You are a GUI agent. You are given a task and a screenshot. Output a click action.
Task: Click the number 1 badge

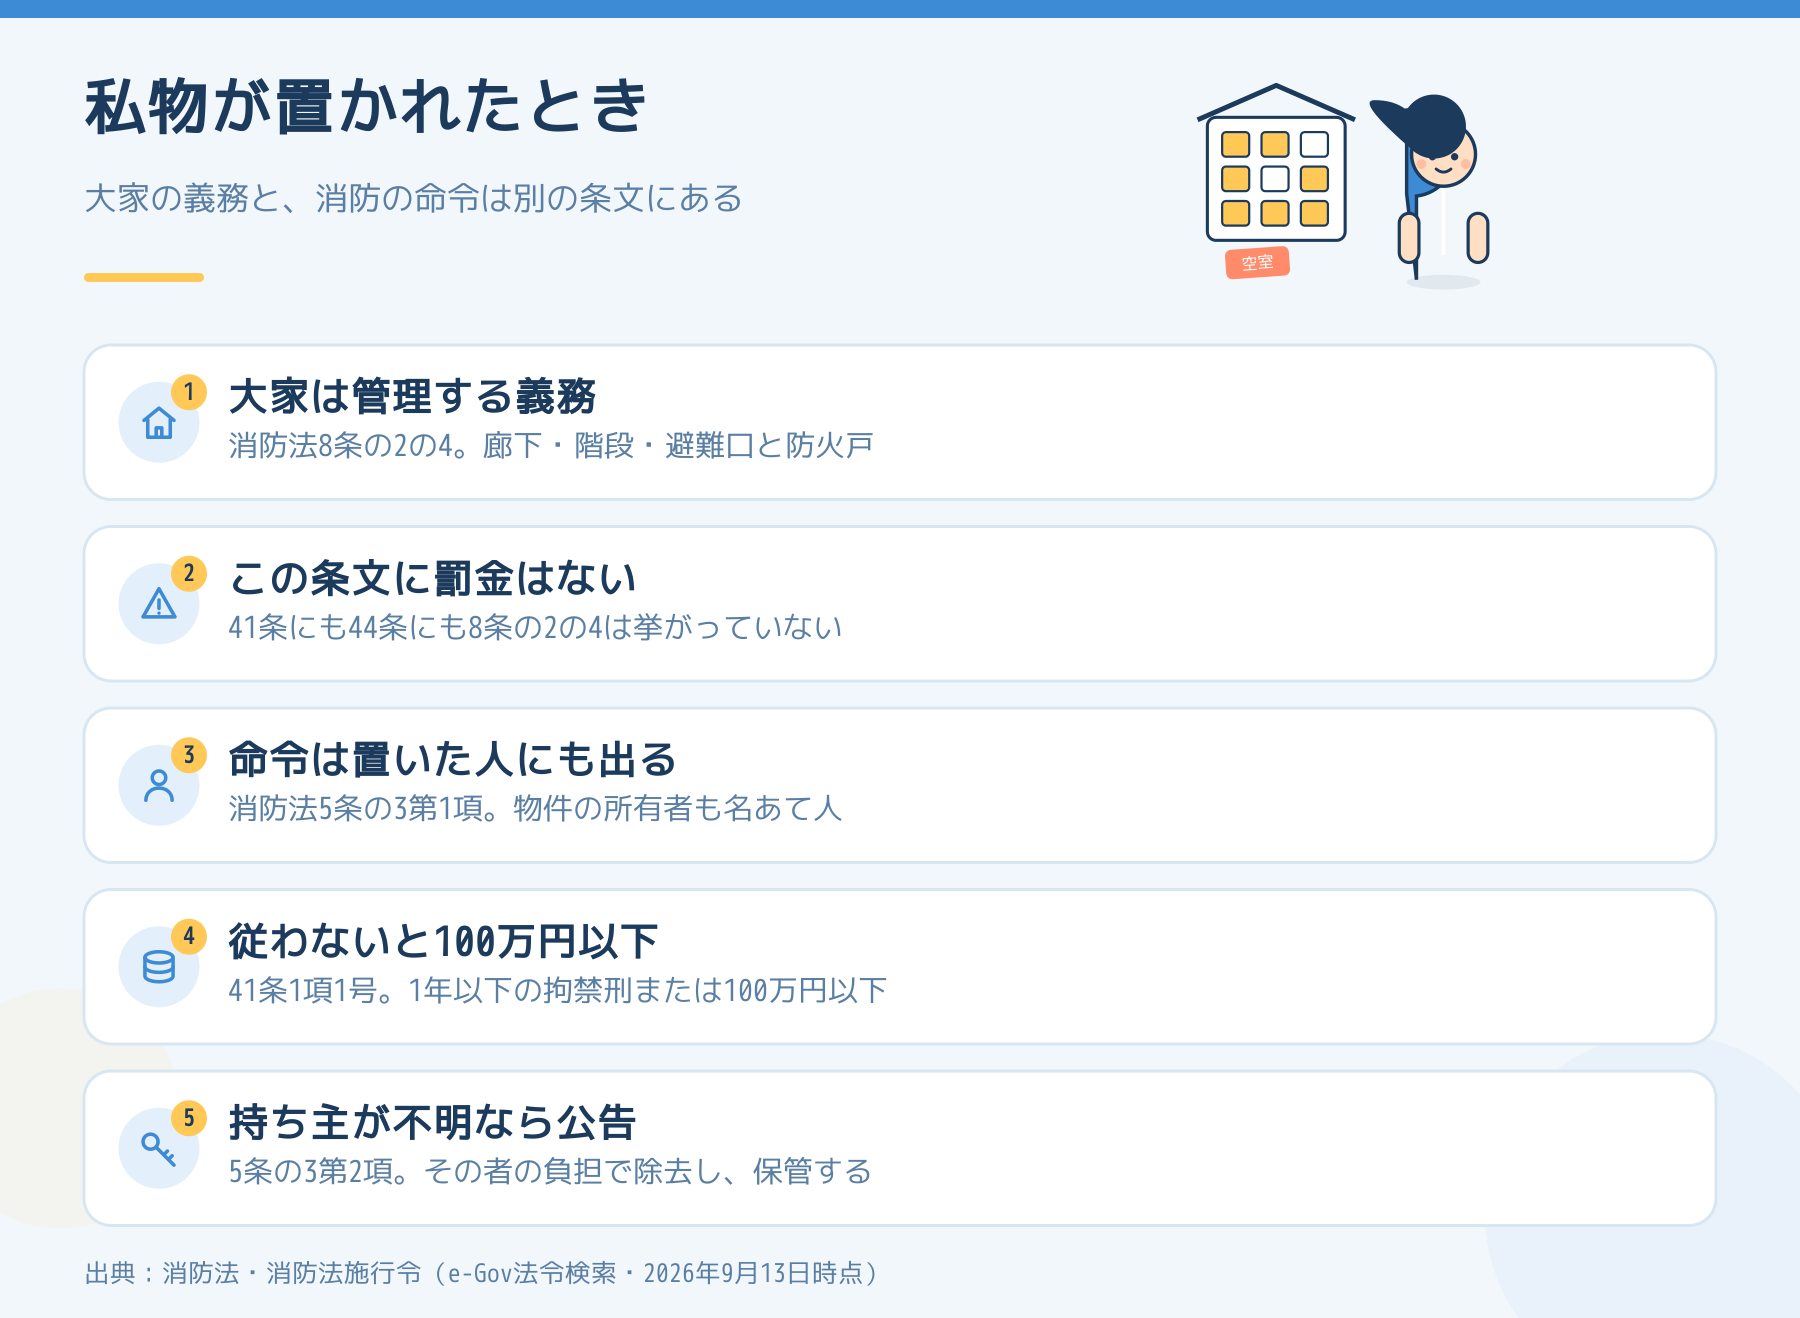click(x=189, y=392)
